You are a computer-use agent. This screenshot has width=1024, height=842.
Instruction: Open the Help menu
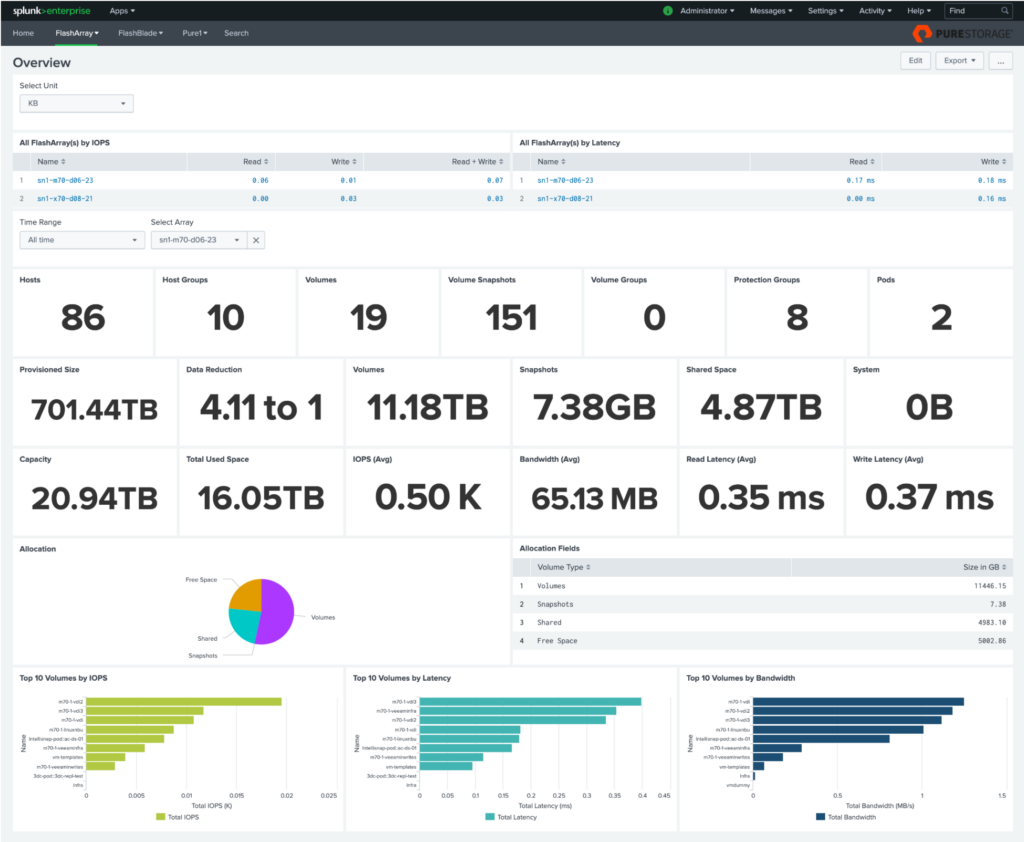click(919, 10)
